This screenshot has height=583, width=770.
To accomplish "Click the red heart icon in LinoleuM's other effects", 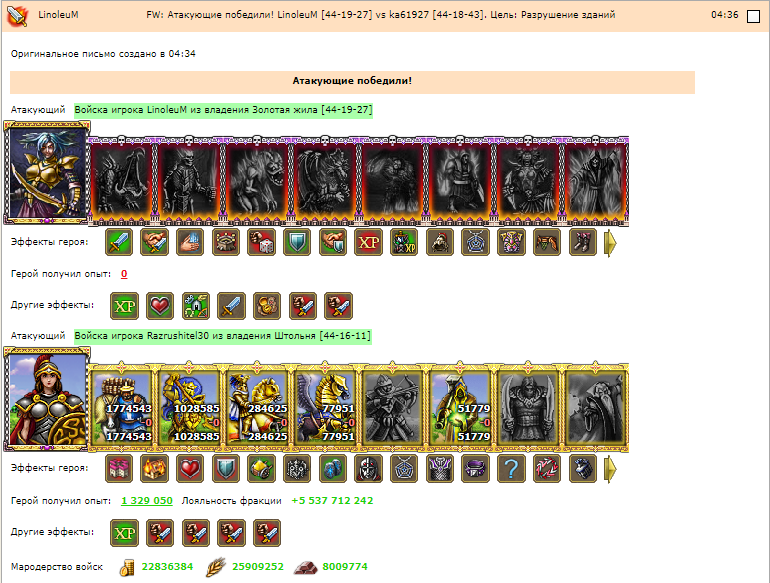I will pos(160,306).
